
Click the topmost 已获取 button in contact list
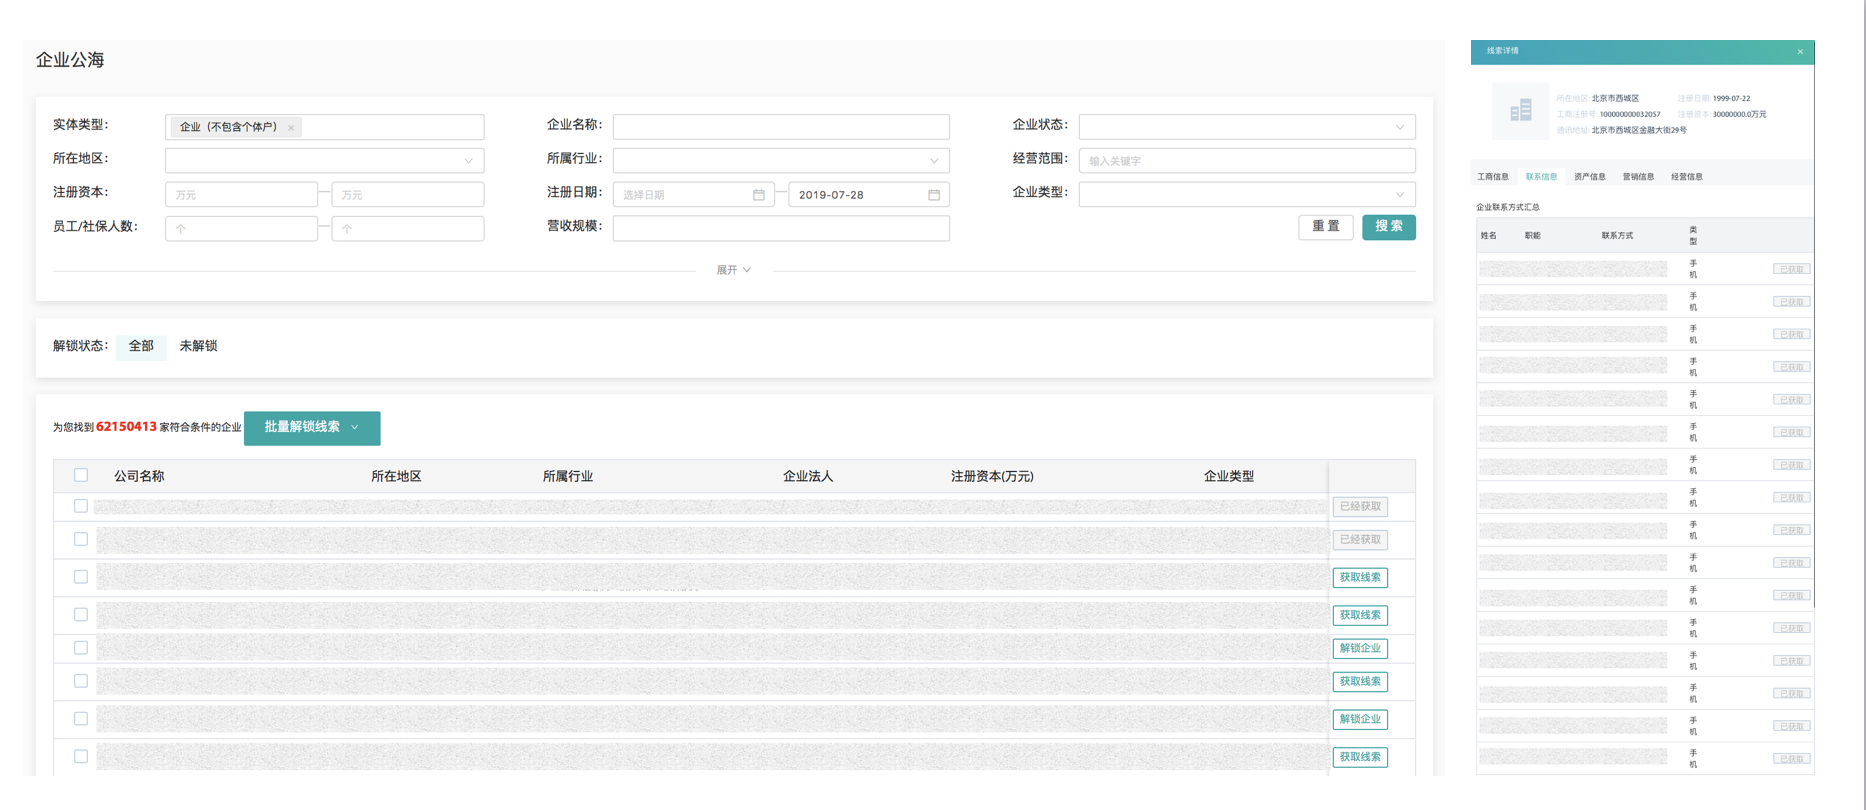click(x=1791, y=269)
